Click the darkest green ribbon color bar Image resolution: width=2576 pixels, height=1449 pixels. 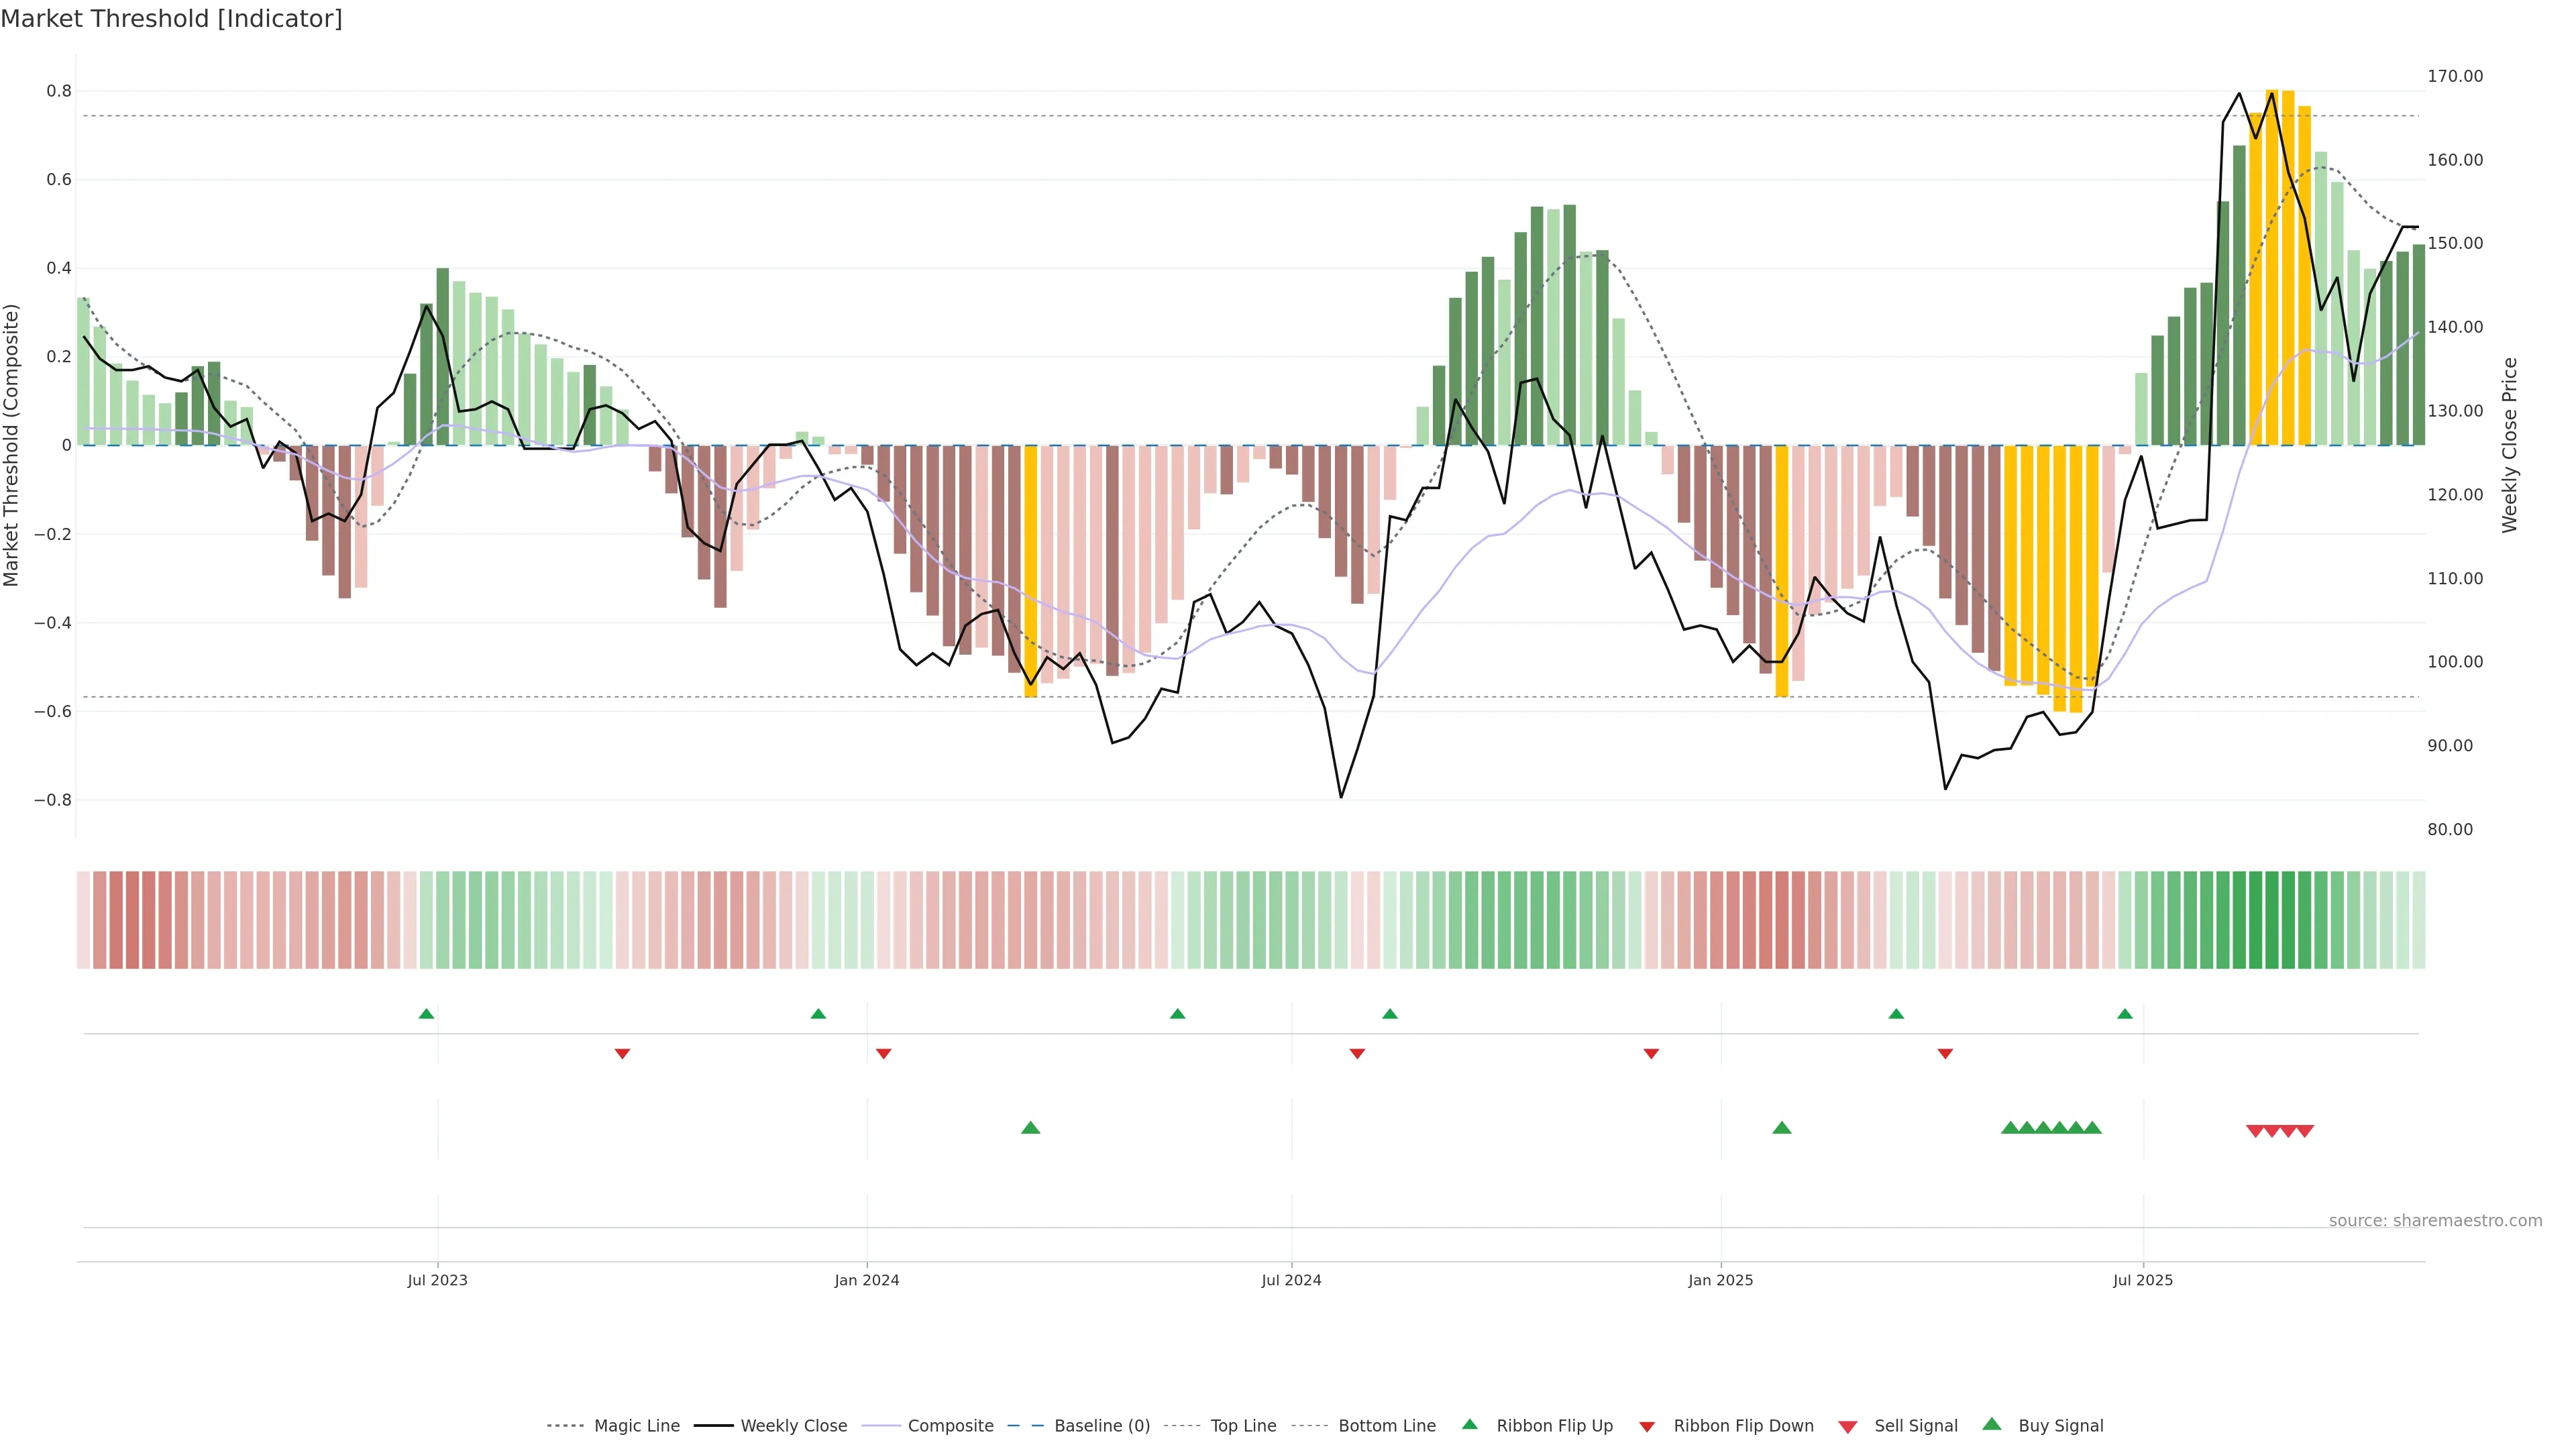coord(2271,920)
